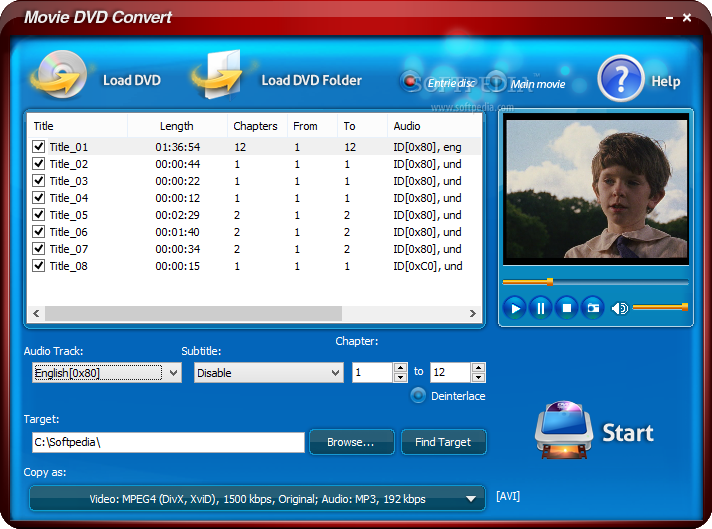
Task: Select the Title_08 row name
Action: 69,266
